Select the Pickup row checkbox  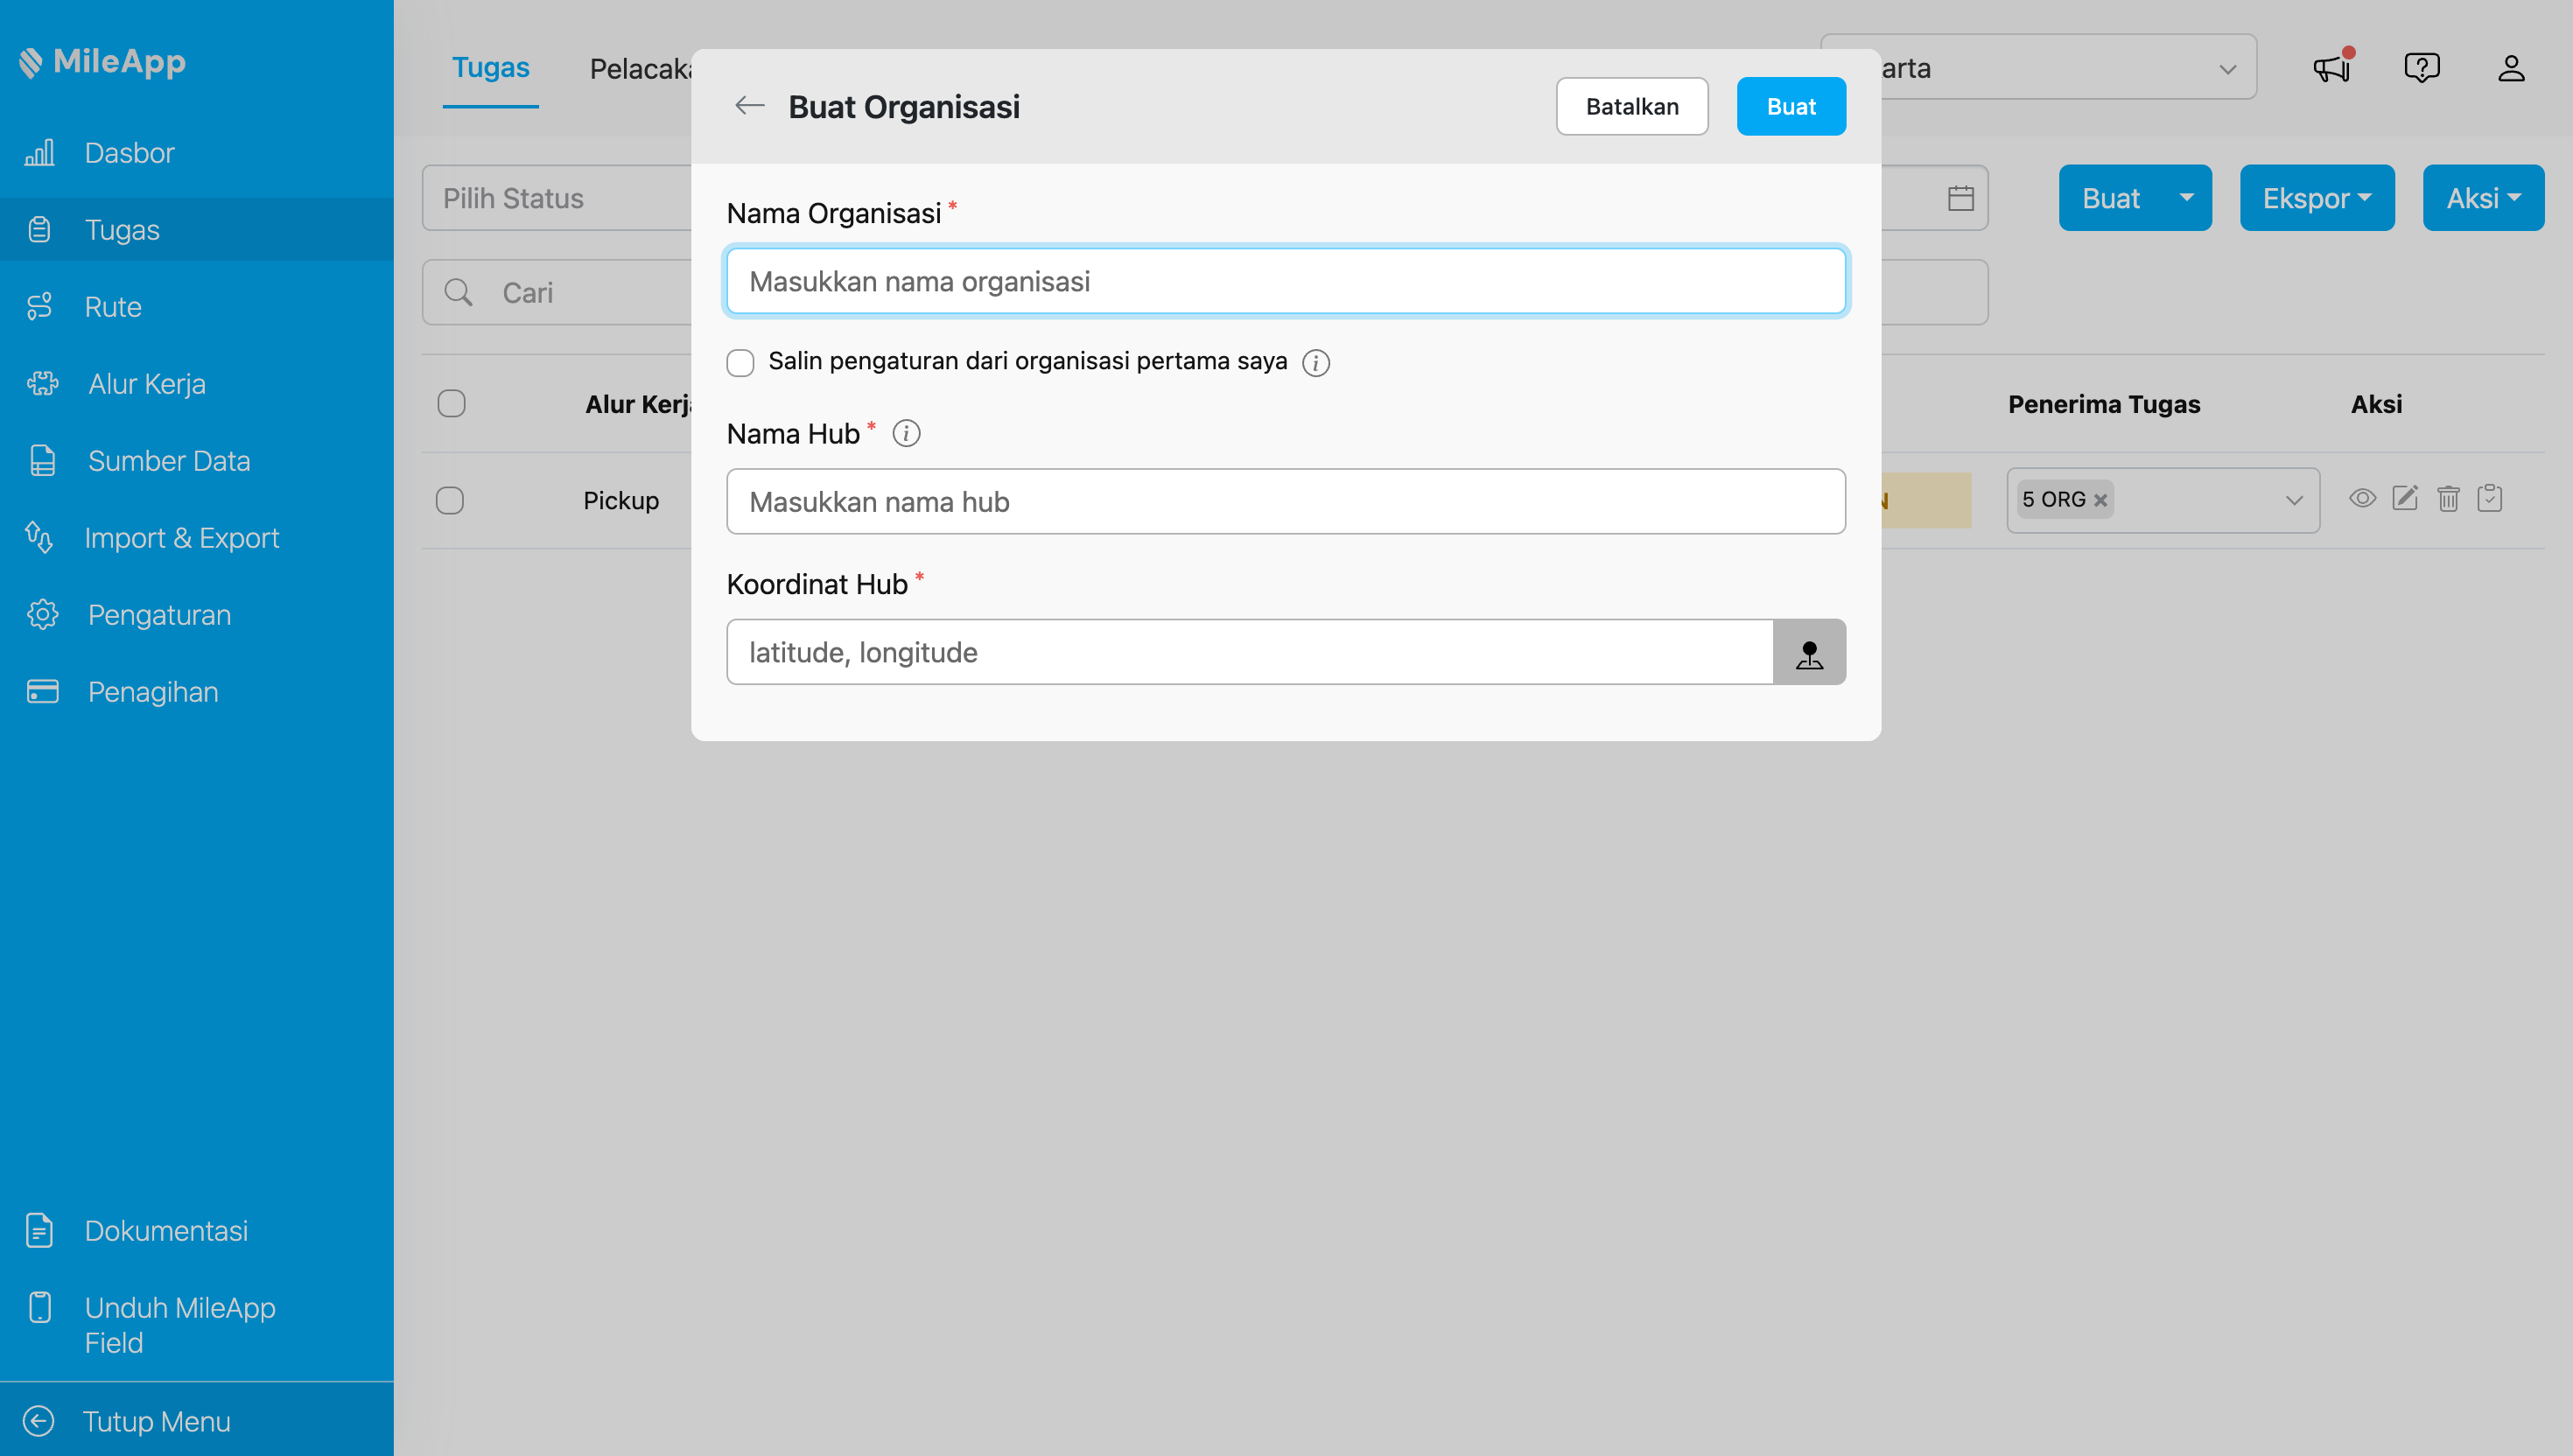pos(450,500)
